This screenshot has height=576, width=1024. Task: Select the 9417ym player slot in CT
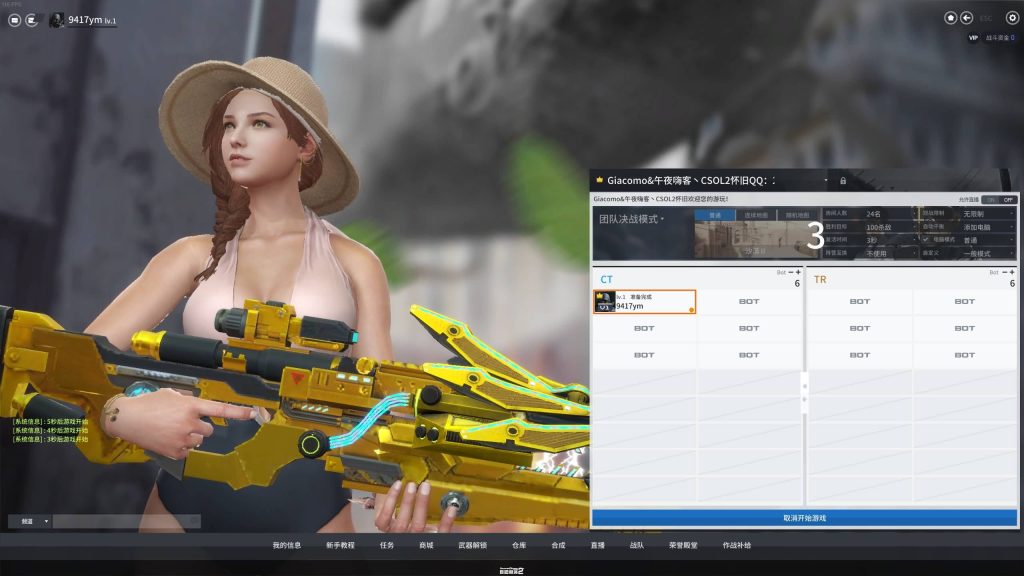click(645, 302)
